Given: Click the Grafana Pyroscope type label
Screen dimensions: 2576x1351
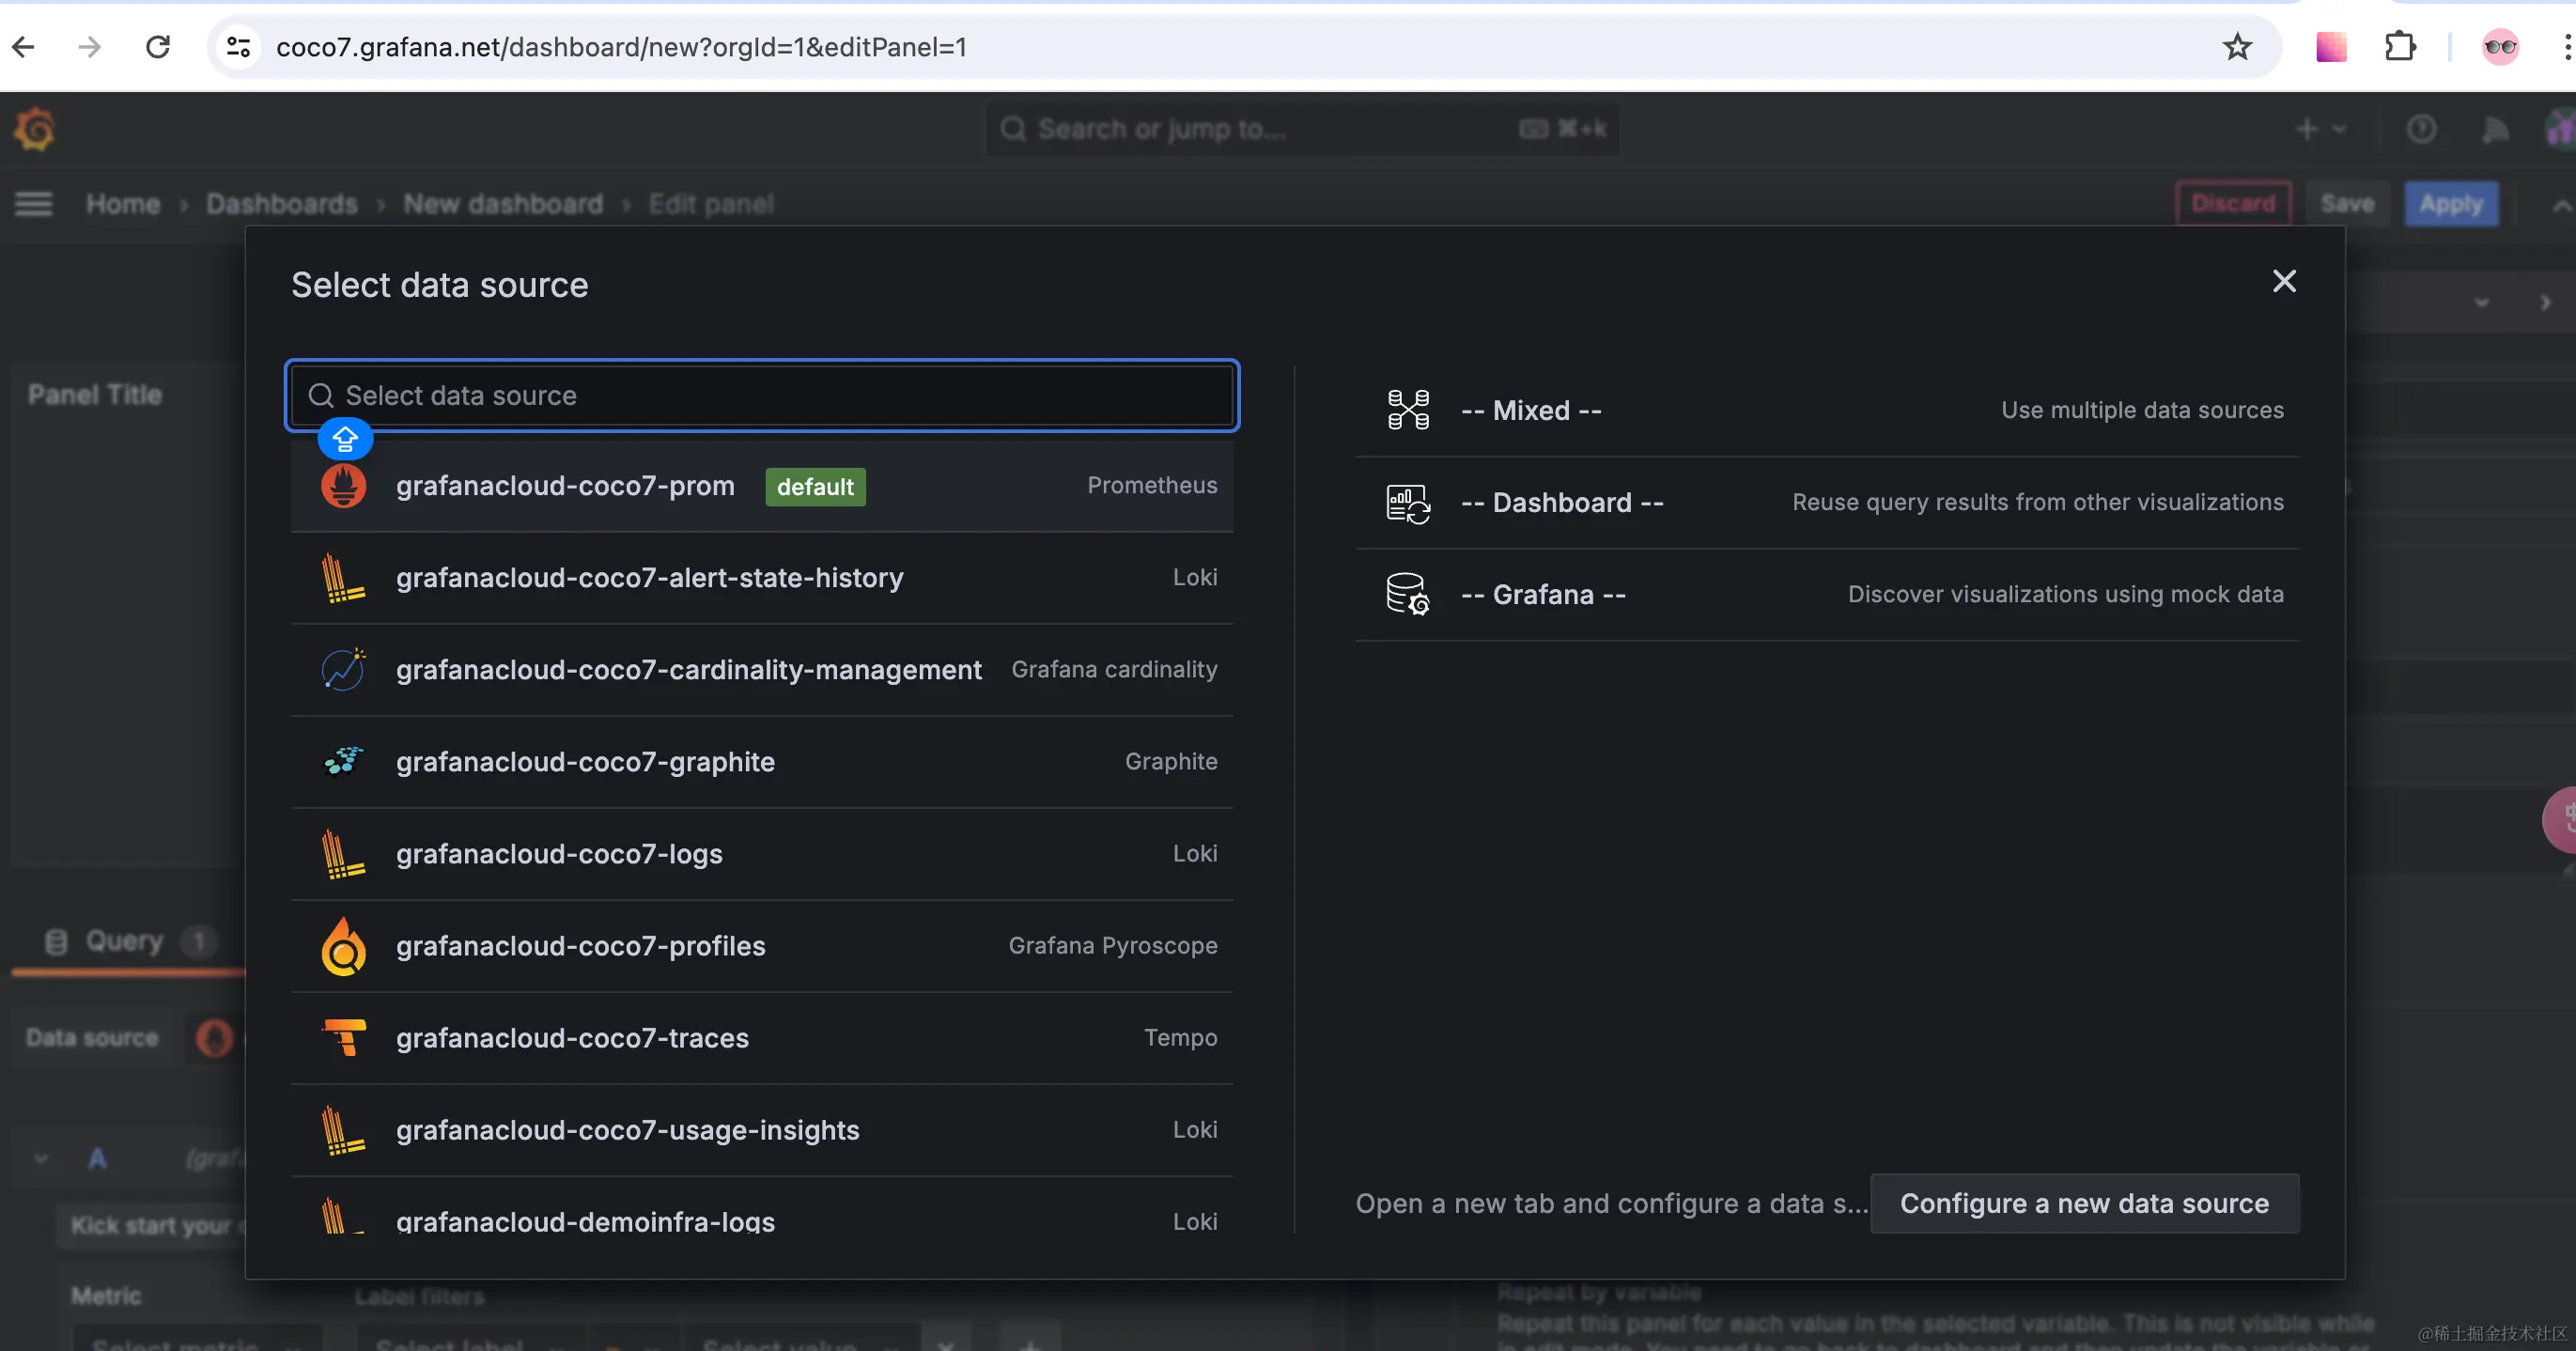Looking at the screenshot, I should [1113, 945].
